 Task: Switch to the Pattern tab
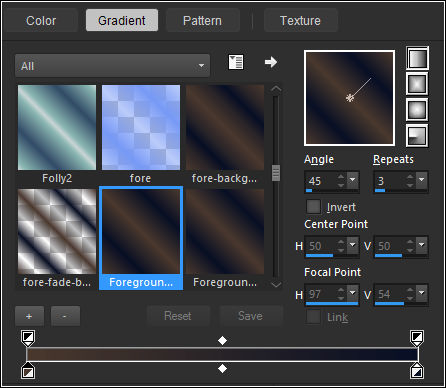click(202, 21)
